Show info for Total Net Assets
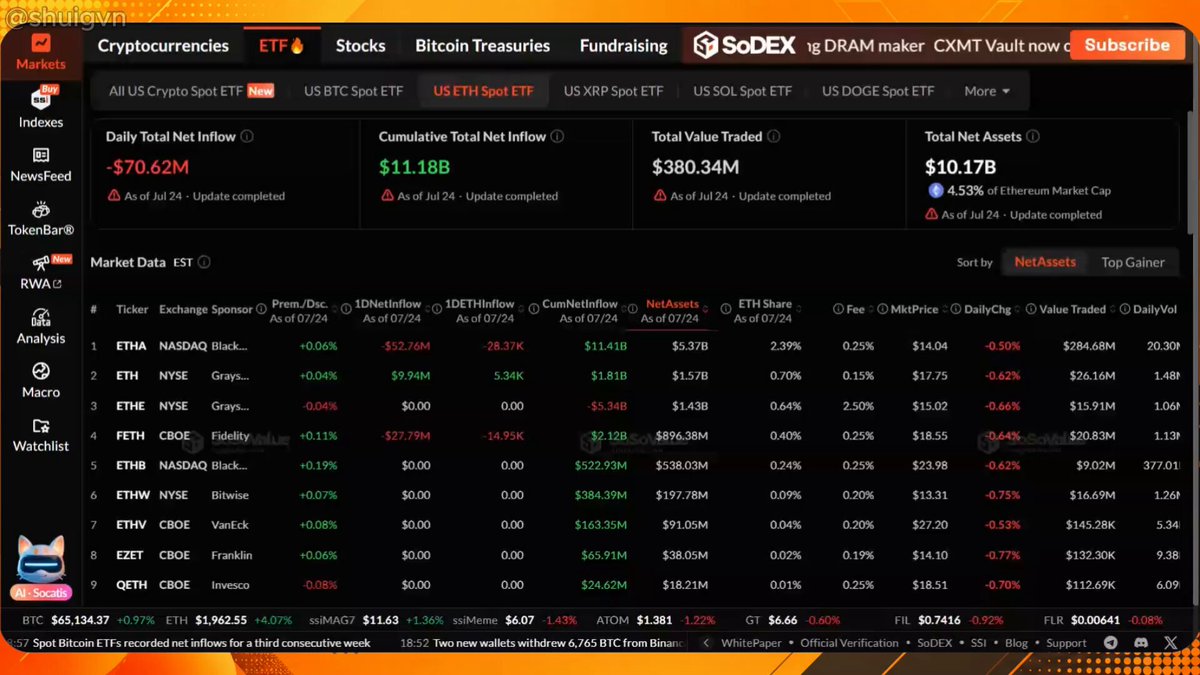Viewport: 1200px width, 675px height. pos(1033,137)
